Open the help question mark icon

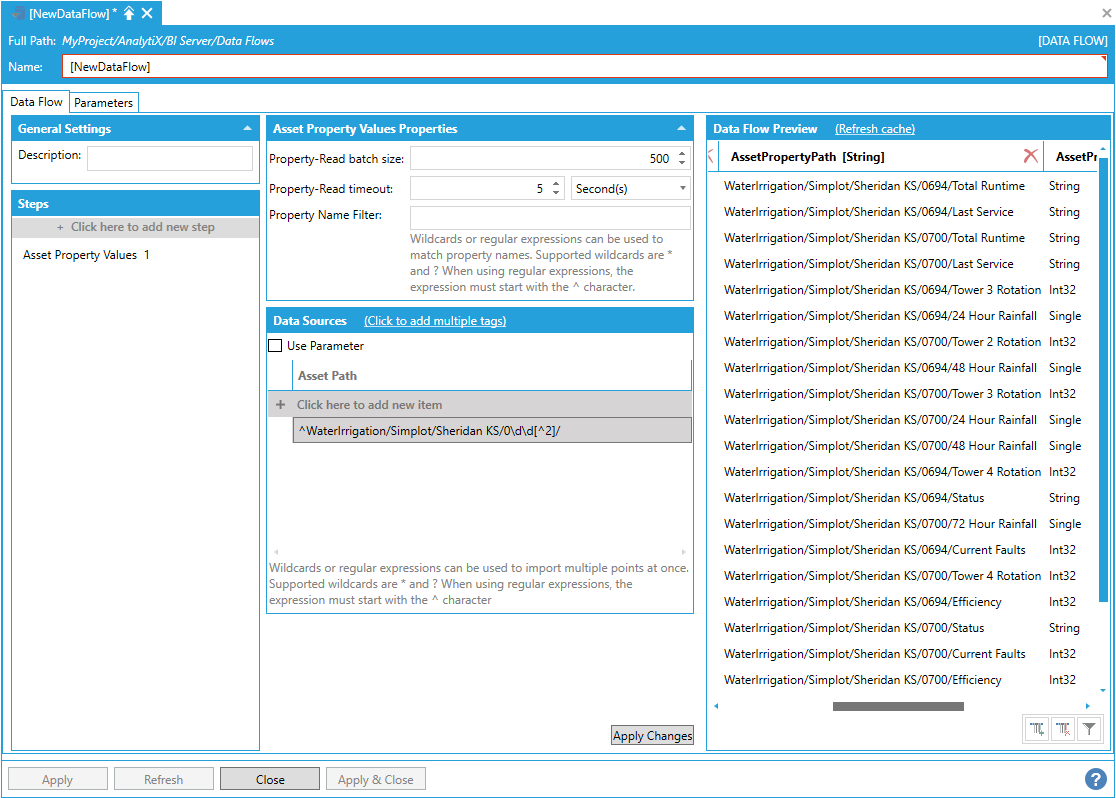click(1095, 779)
